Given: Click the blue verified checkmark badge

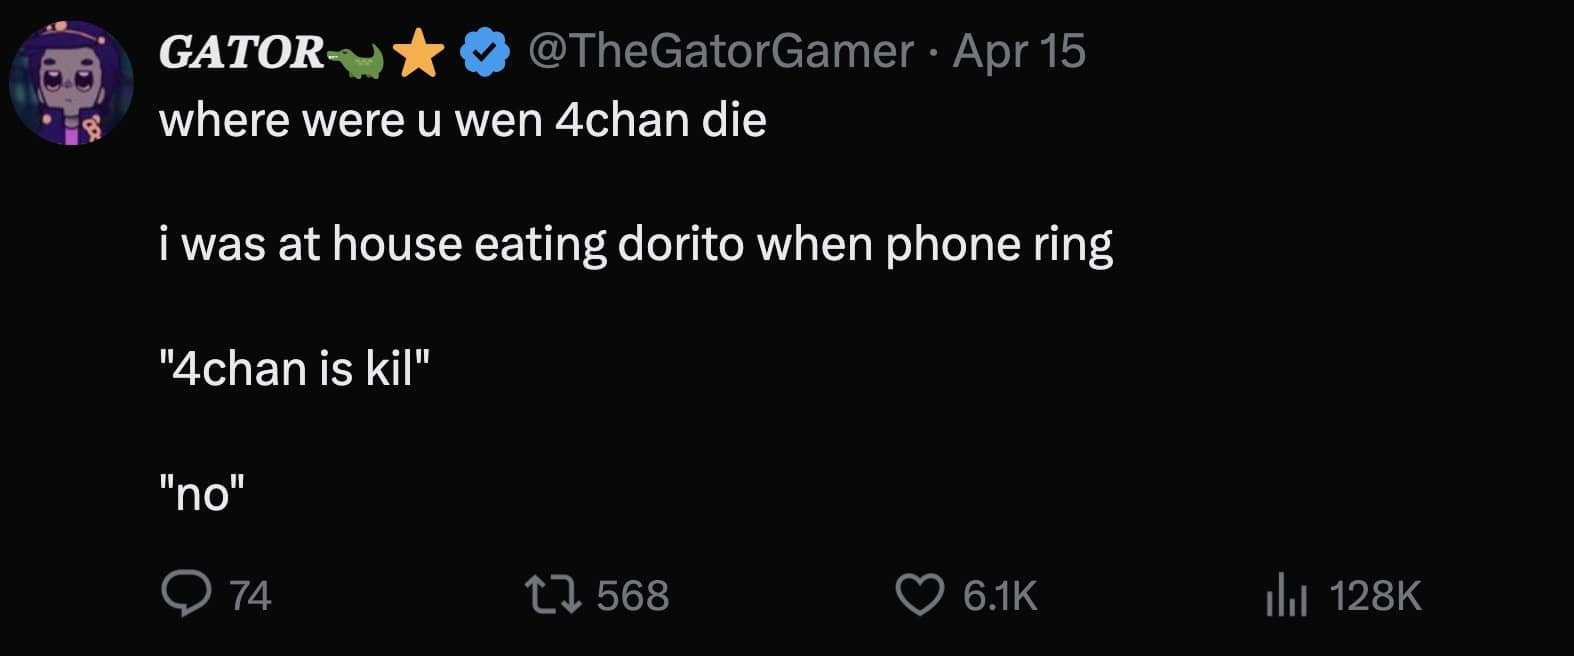Looking at the screenshot, I should tap(484, 52).
